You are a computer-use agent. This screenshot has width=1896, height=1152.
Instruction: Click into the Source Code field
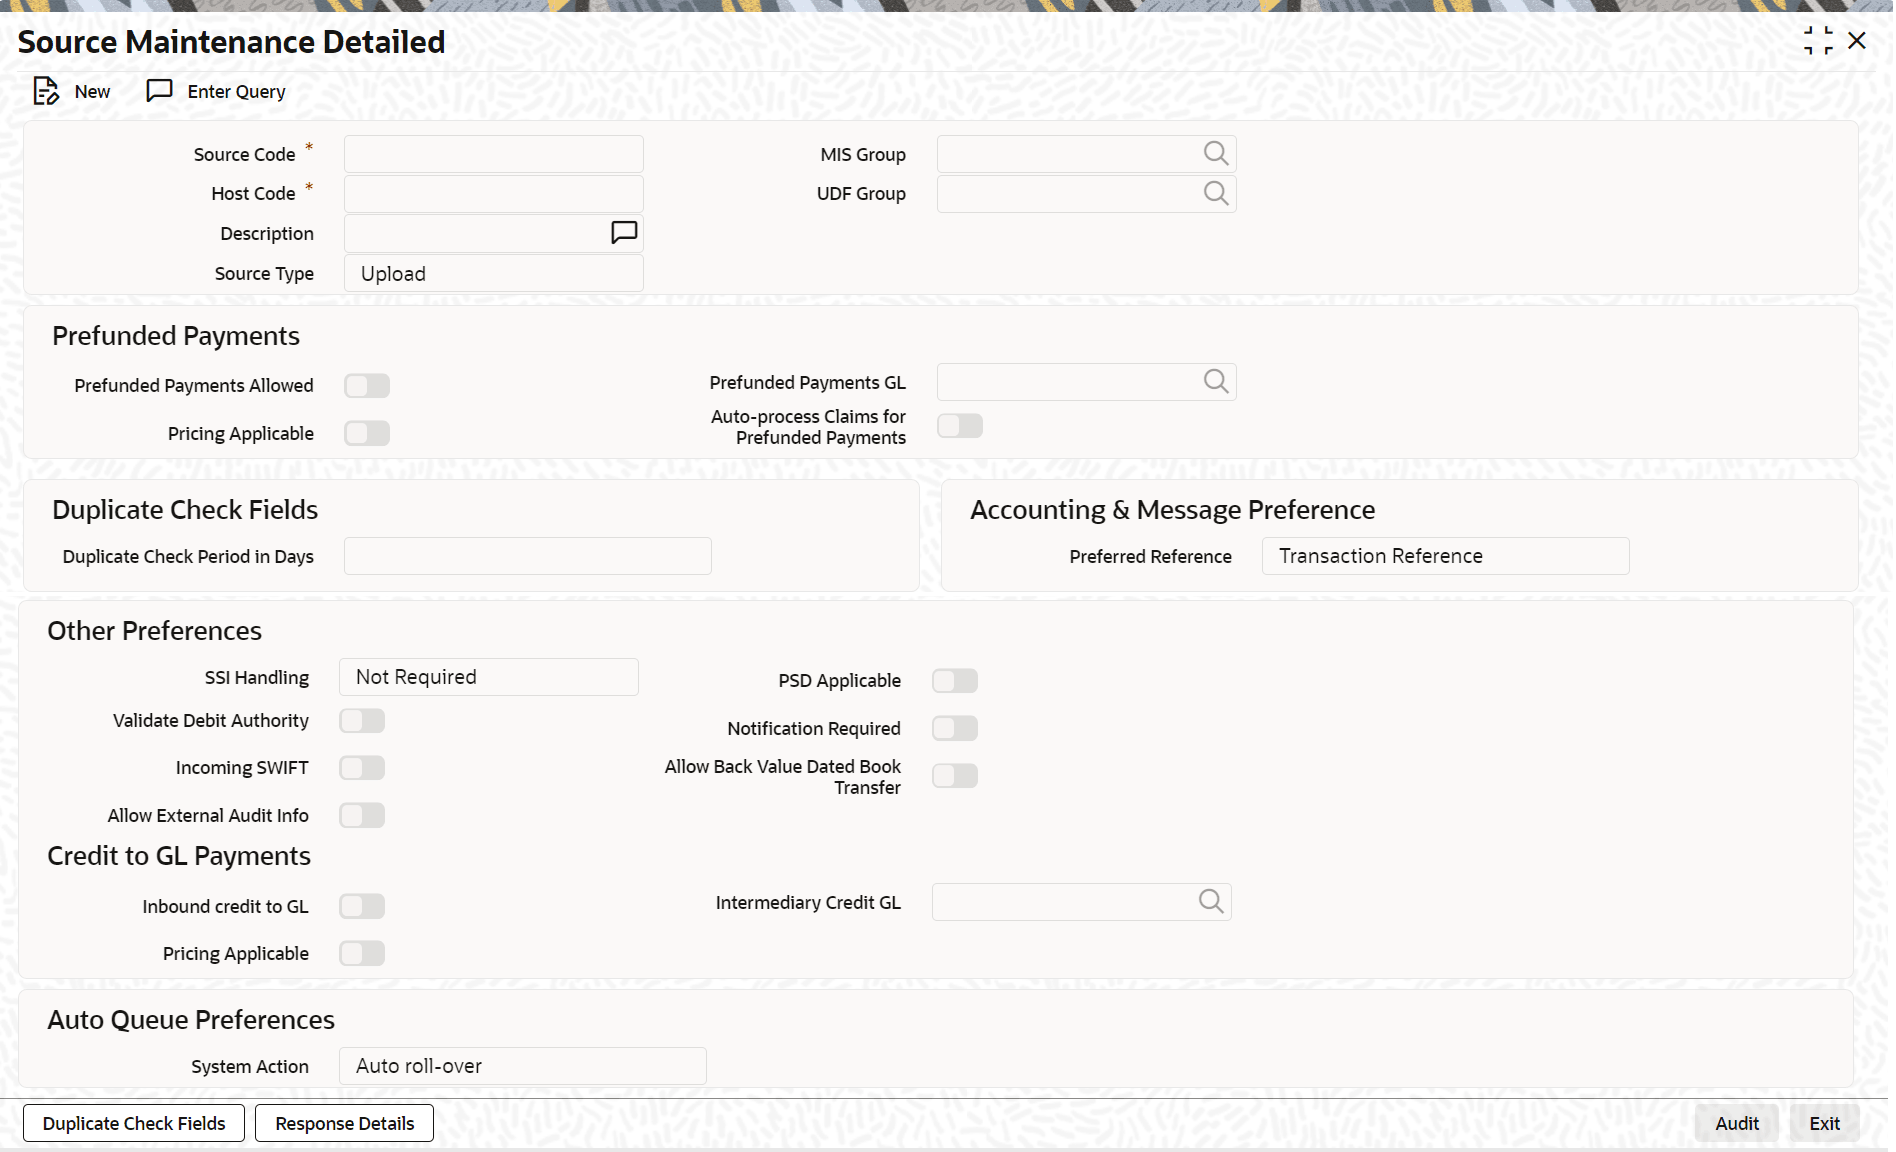click(x=493, y=154)
